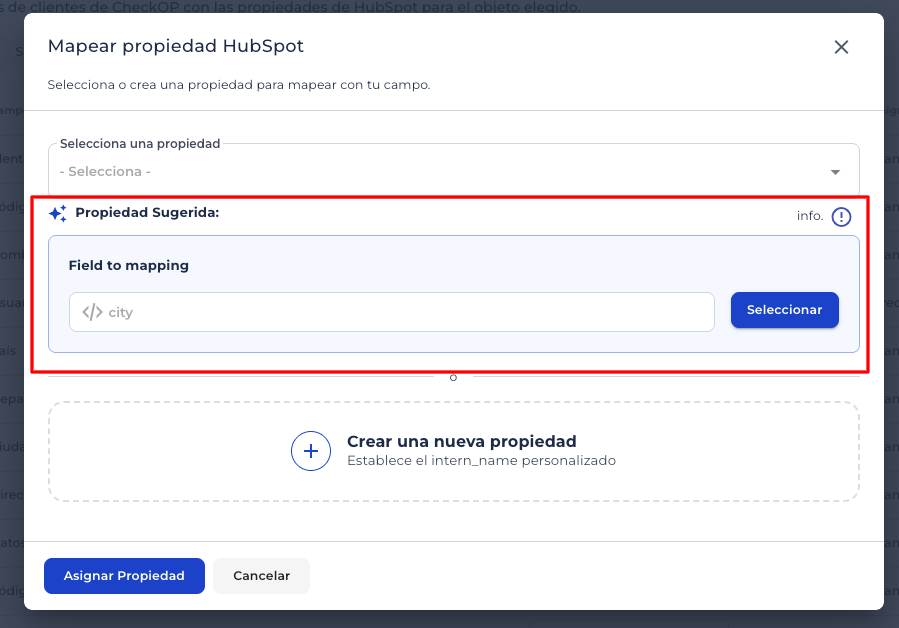Screen dimensions: 899x628
Task: Click the 'Selecciona una propiedad' field label
Action: tap(140, 144)
